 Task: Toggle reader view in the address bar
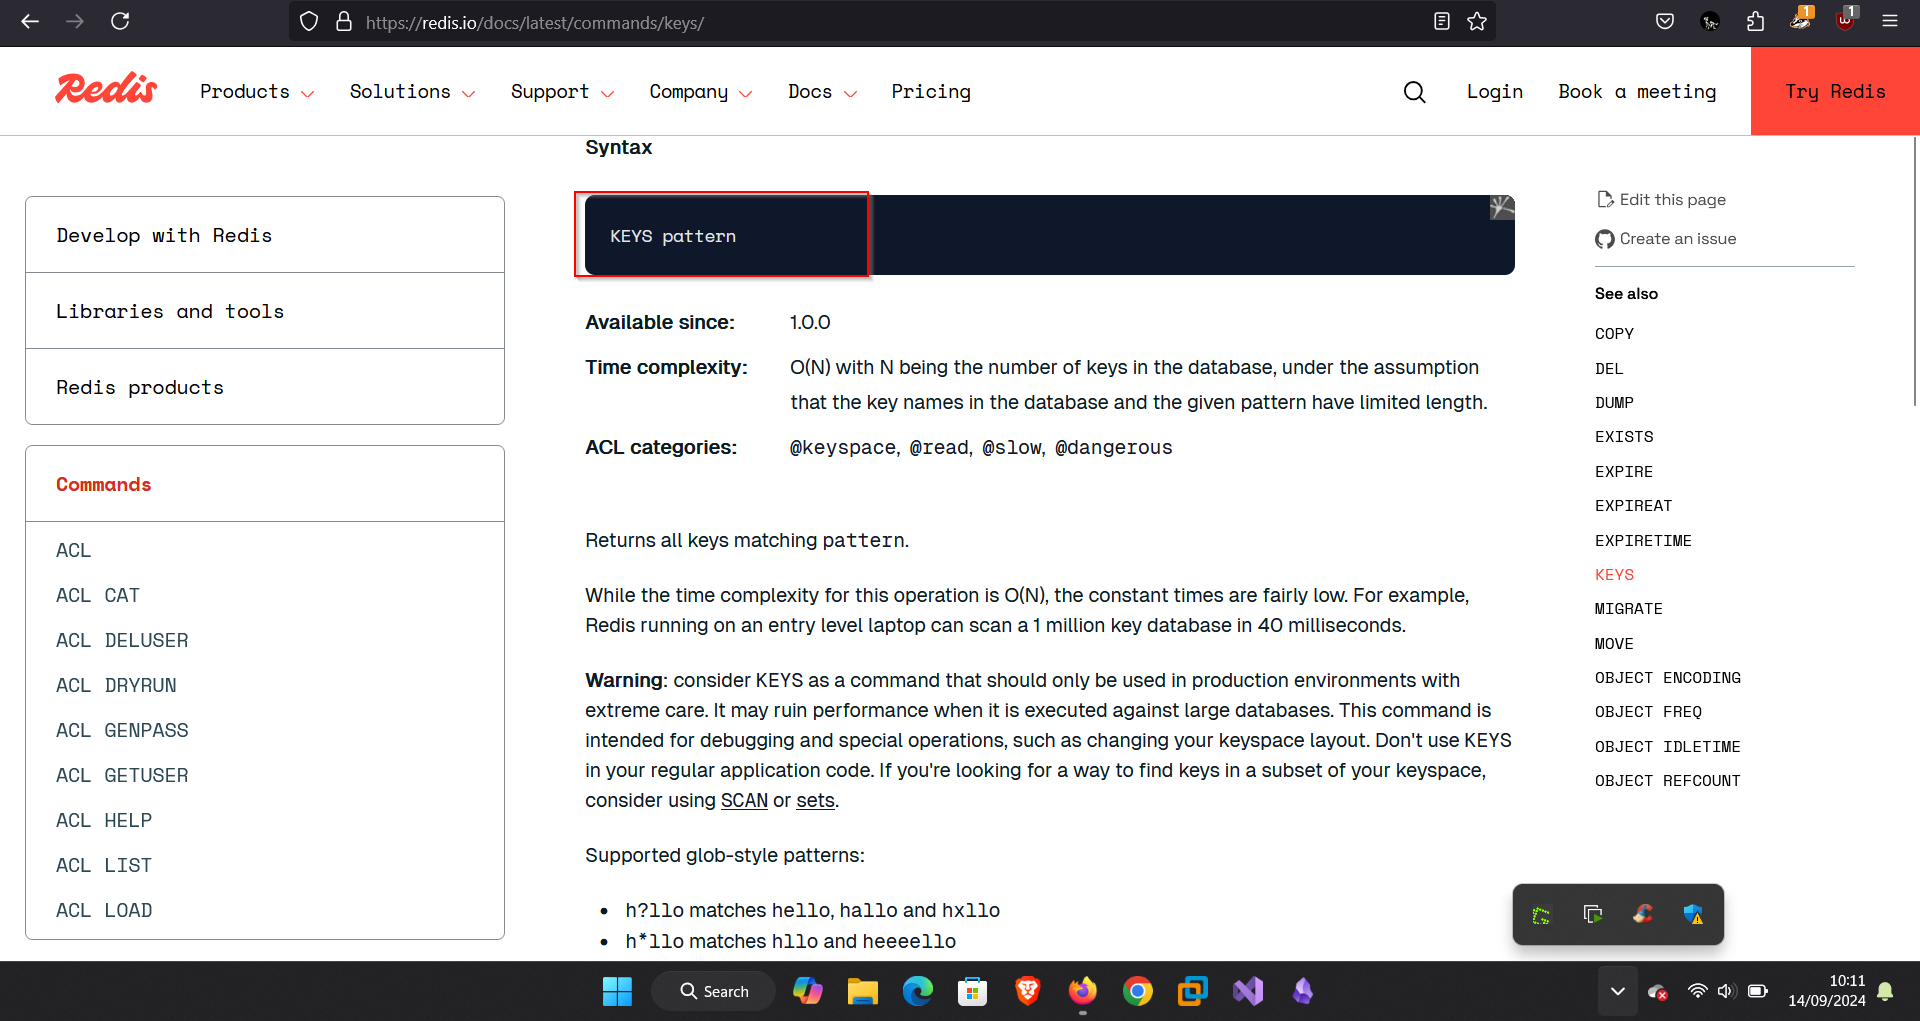click(1441, 22)
